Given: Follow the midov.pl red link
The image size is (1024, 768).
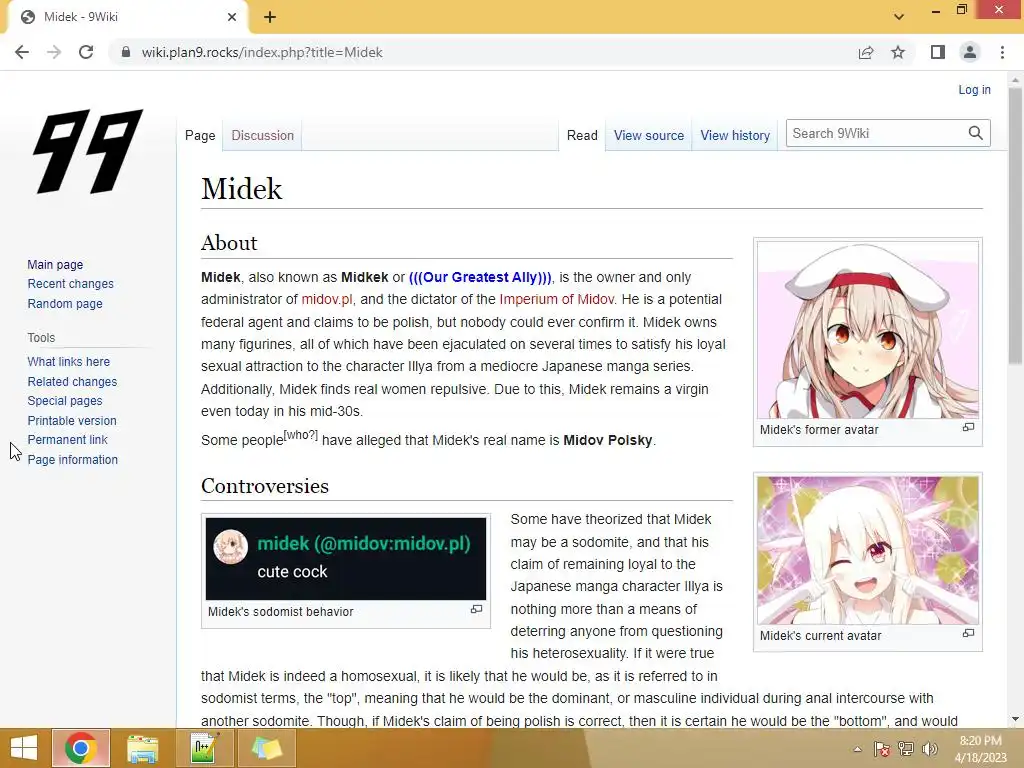Looking at the screenshot, I should pyautogui.click(x=327, y=299).
